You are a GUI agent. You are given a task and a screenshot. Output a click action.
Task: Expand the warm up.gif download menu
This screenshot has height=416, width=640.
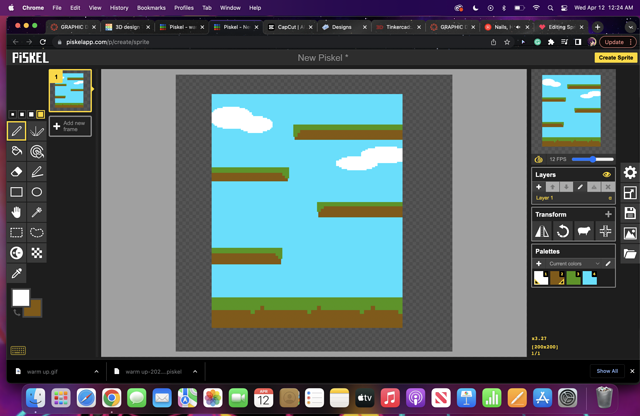(96, 371)
